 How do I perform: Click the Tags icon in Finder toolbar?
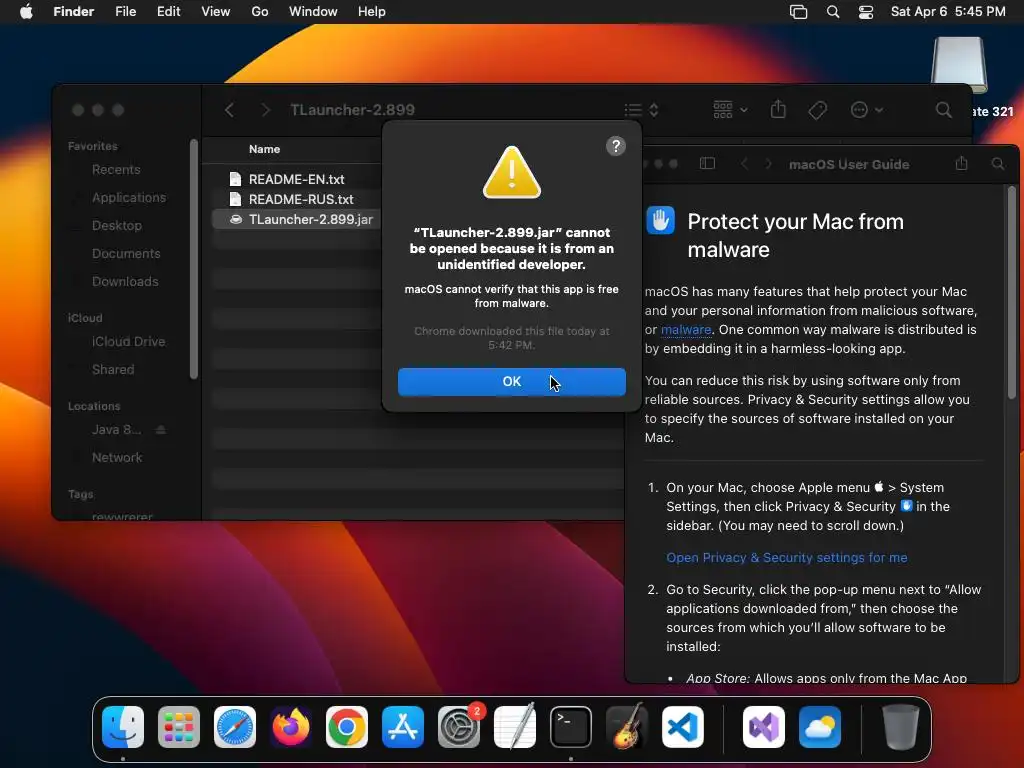818,110
